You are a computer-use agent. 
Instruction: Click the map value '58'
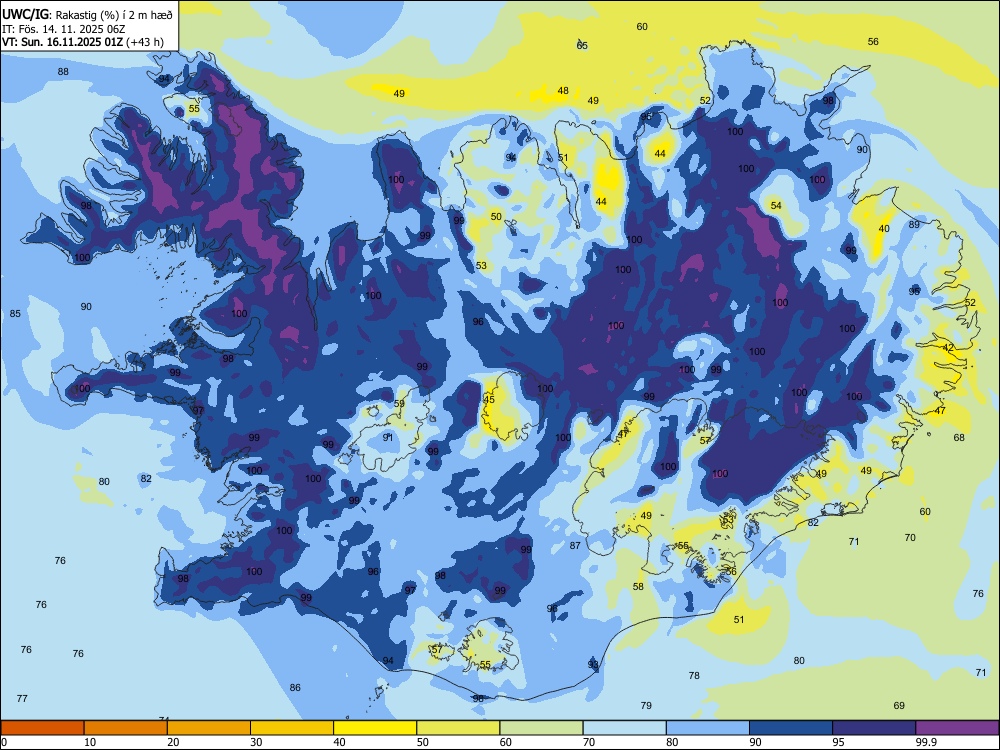(638, 587)
